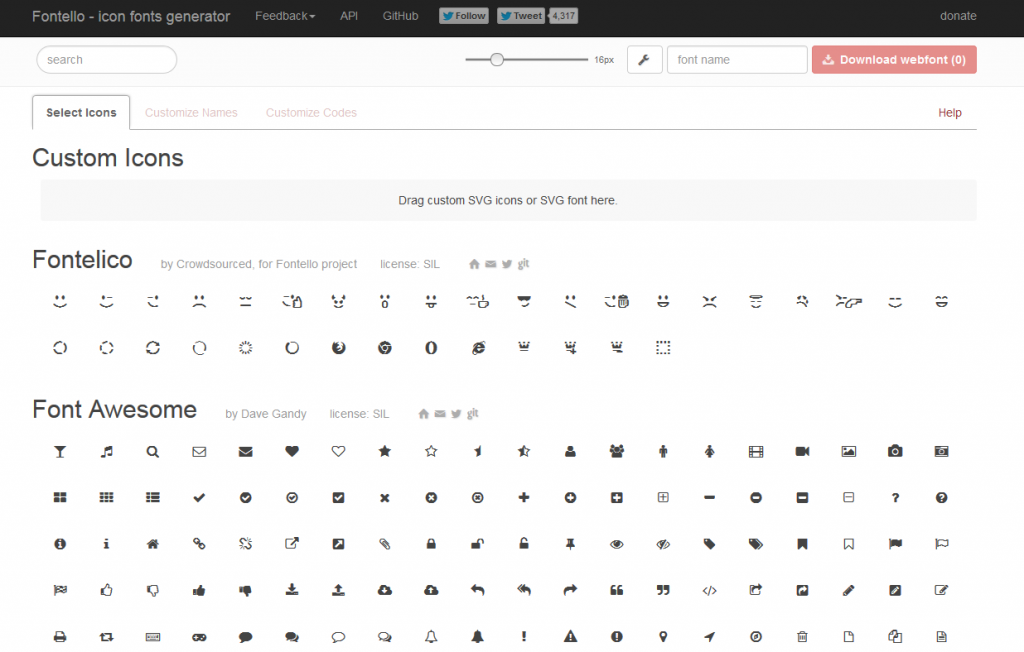Screen dimensions: 1024x652
Task: Open the Feedback dropdown menu
Action: 285,16
